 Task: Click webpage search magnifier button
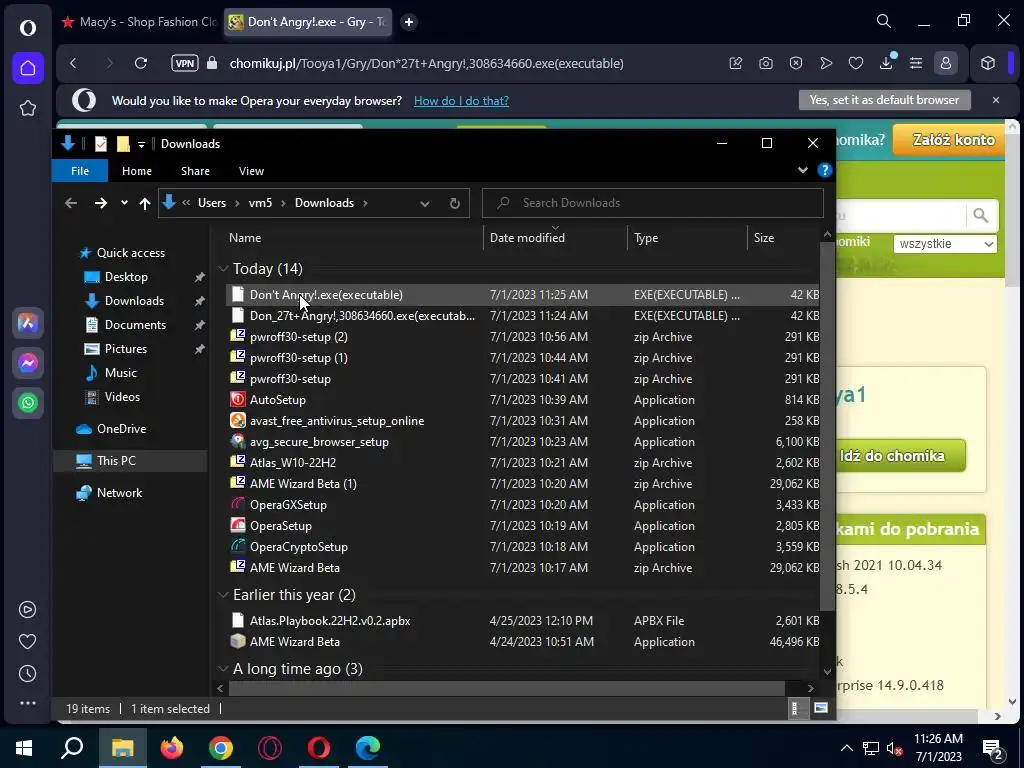980,215
